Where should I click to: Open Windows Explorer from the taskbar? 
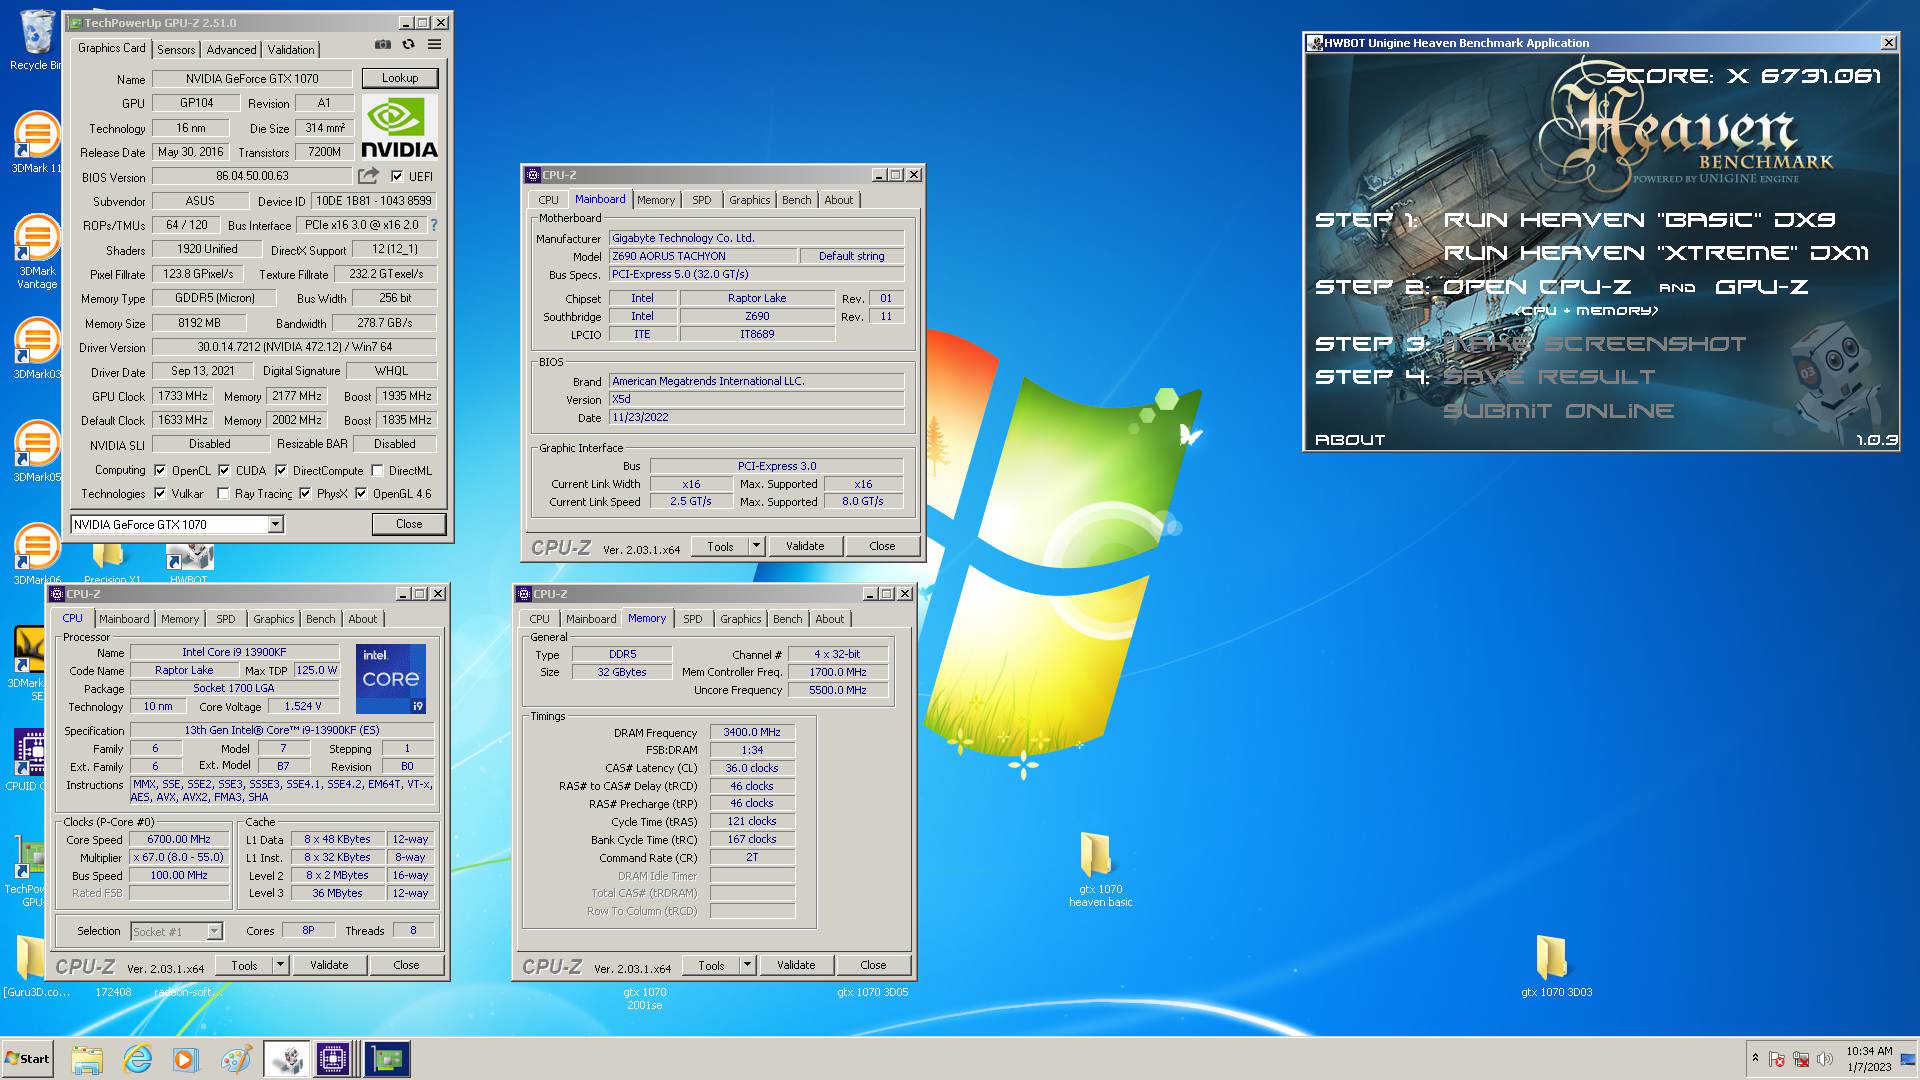(88, 1059)
